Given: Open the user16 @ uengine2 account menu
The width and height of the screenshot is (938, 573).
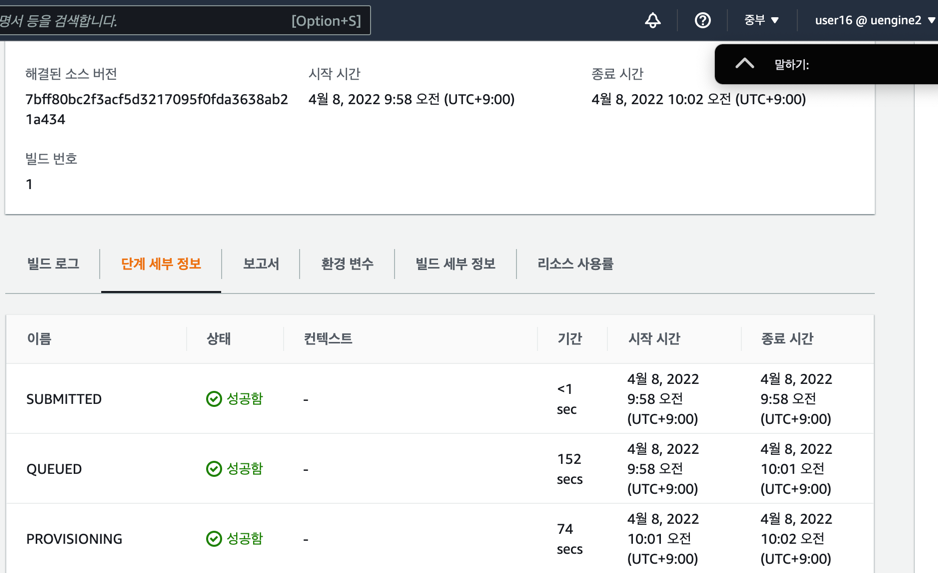Looking at the screenshot, I should pos(875,20).
